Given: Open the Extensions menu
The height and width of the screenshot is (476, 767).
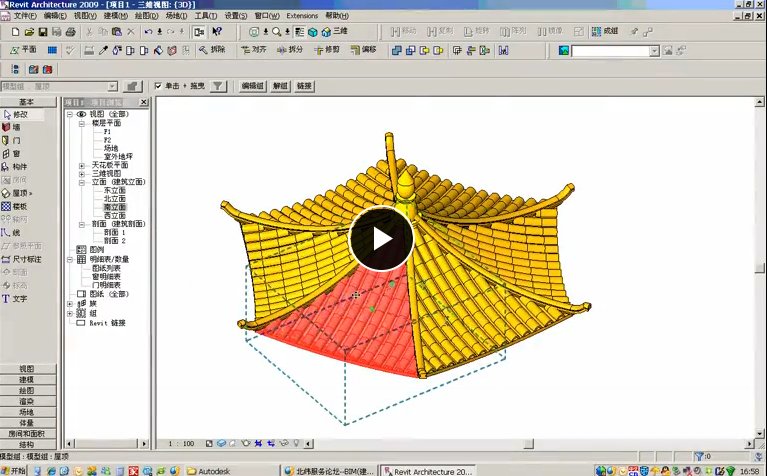Looking at the screenshot, I should point(302,16).
